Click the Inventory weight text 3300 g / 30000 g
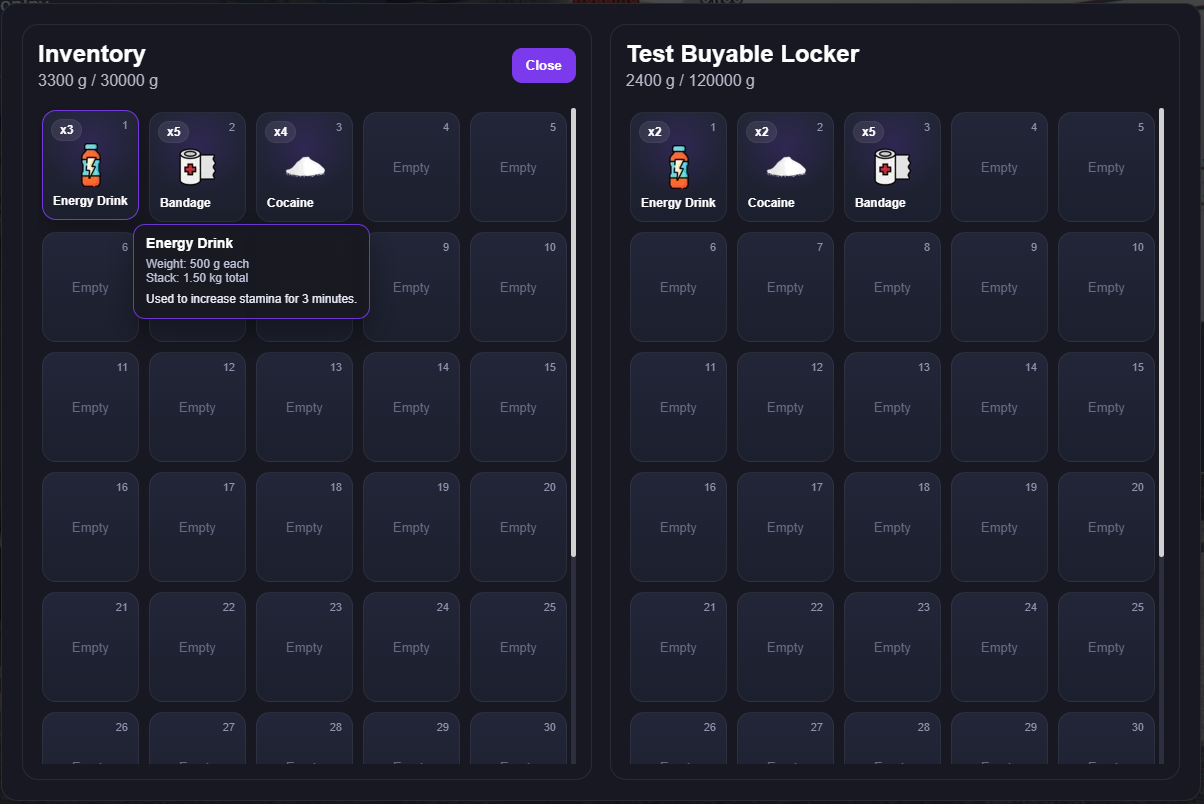 click(98, 80)
